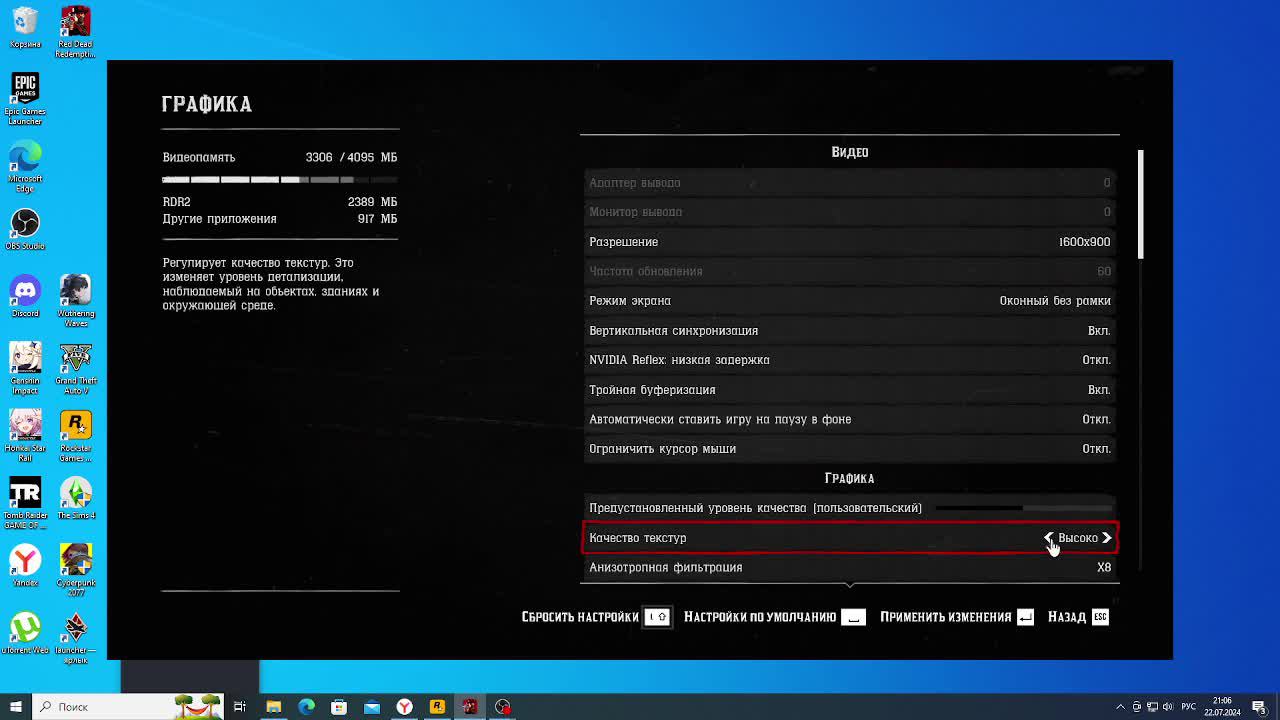Set next texture quality with right arrow
This screenshot has width=1280, height=720.
(1107, 538)
